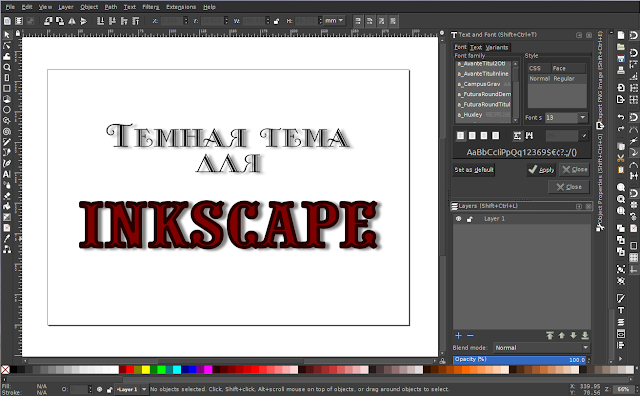This screenshot has height=396, width=640.
Task: Open the line spacing dropdown arrow
Action: [584, 136]
